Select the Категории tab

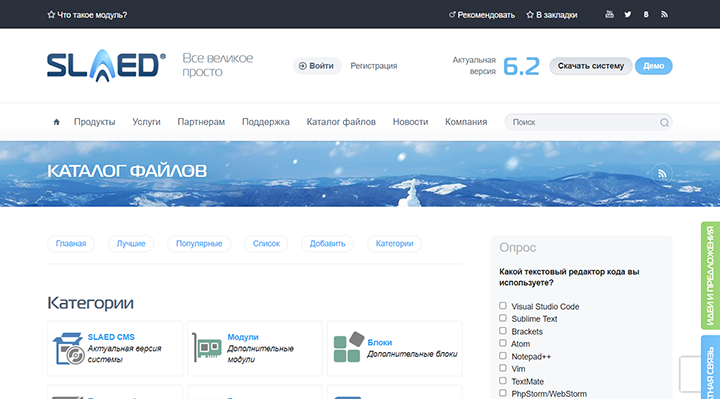pos(394,244)
